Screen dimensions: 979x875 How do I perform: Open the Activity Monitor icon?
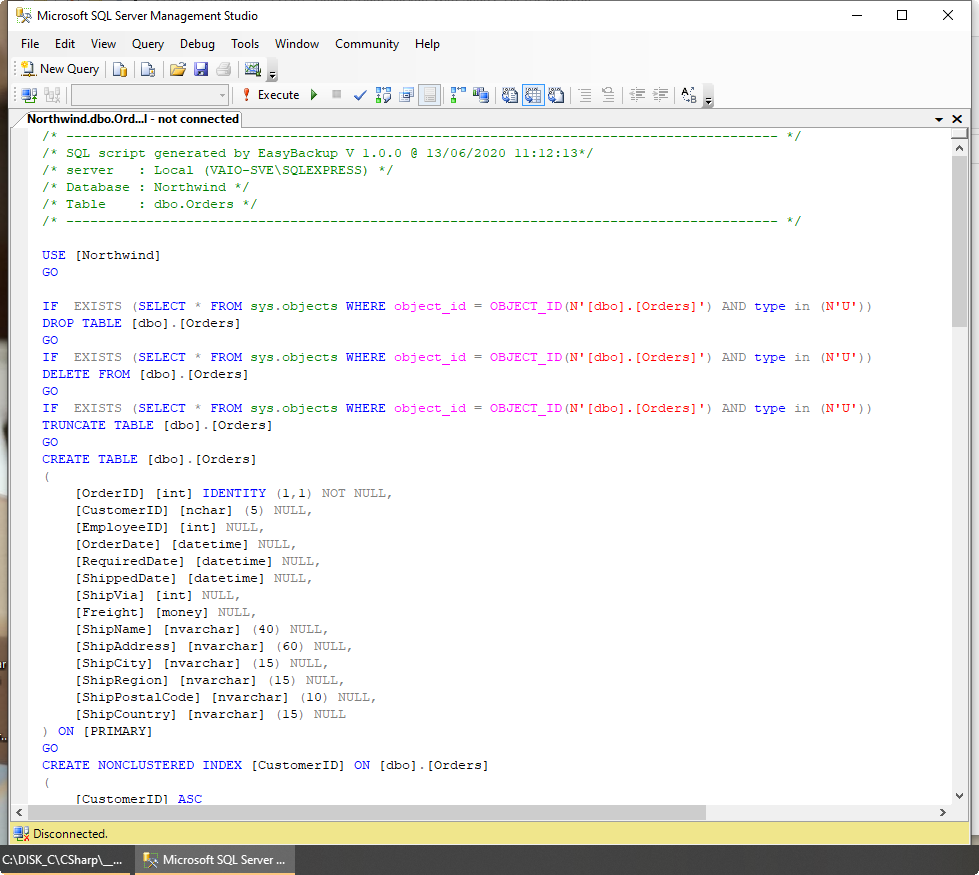click(253, 69)
